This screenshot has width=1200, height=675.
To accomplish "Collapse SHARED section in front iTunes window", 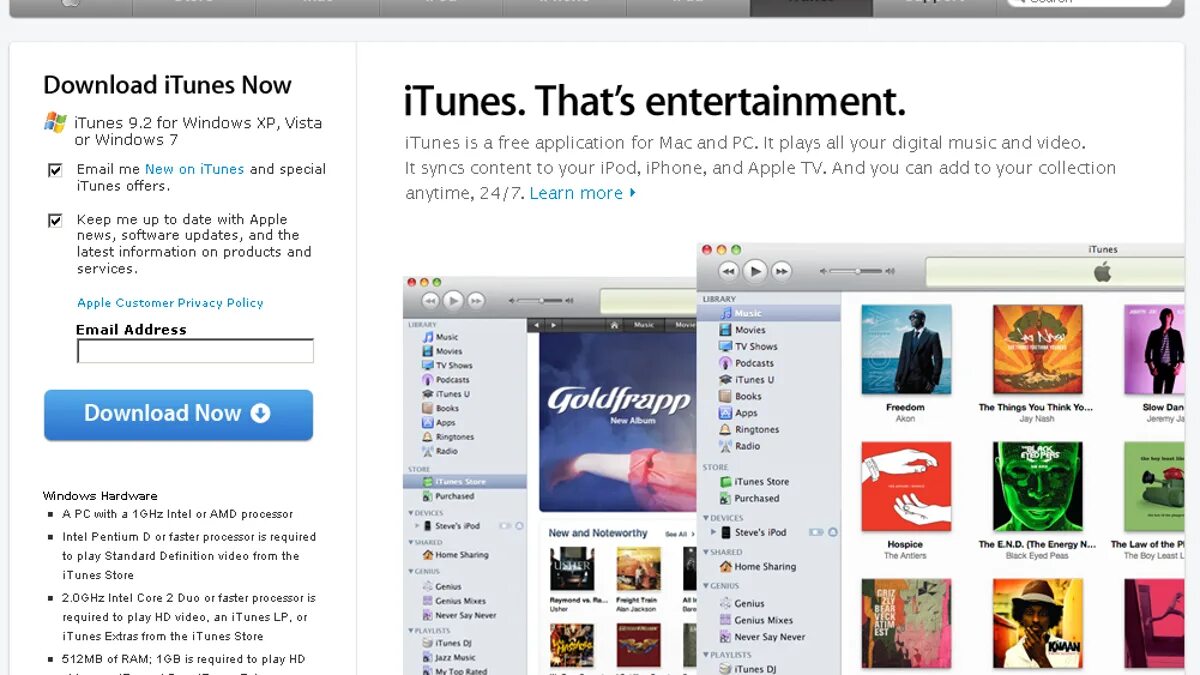I will (704, 552).
